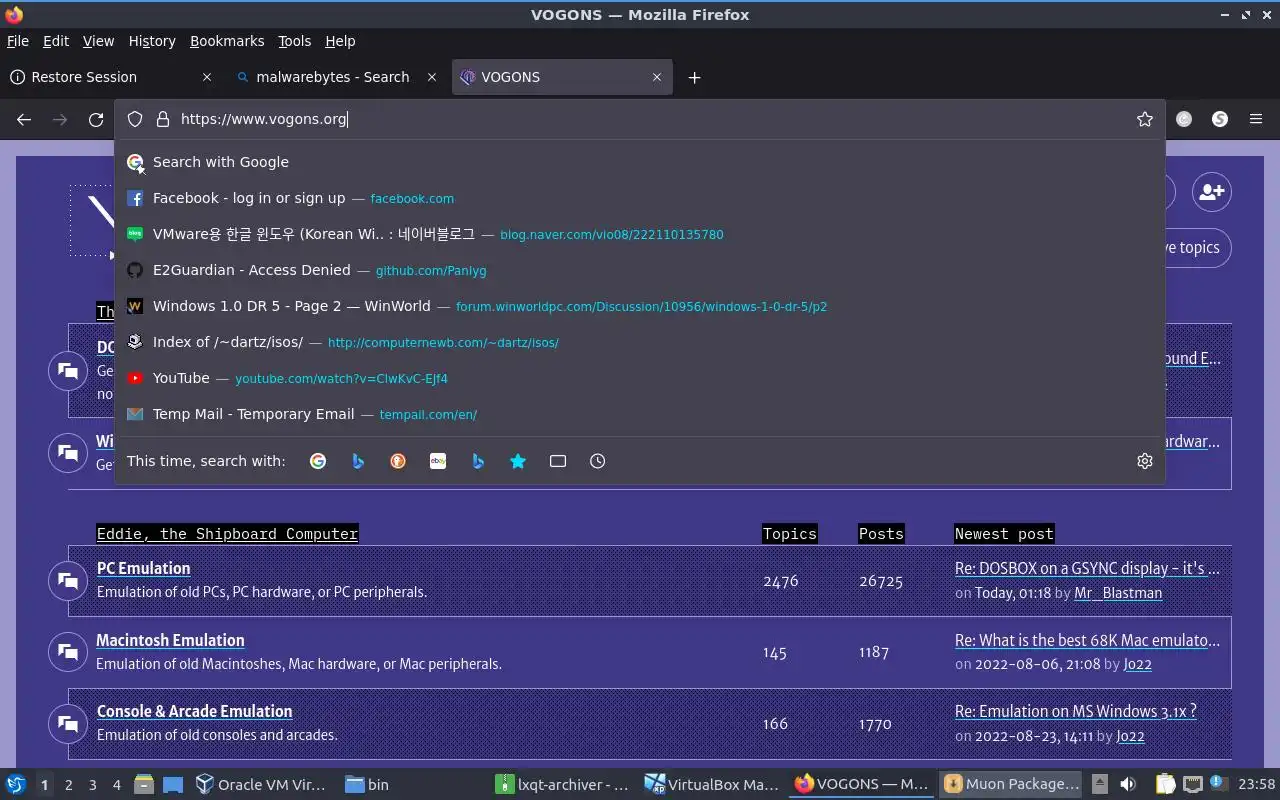Viewport: 1280px width, 800px height.
Task: Open the network tray icon
Action: coord(1192,784)
